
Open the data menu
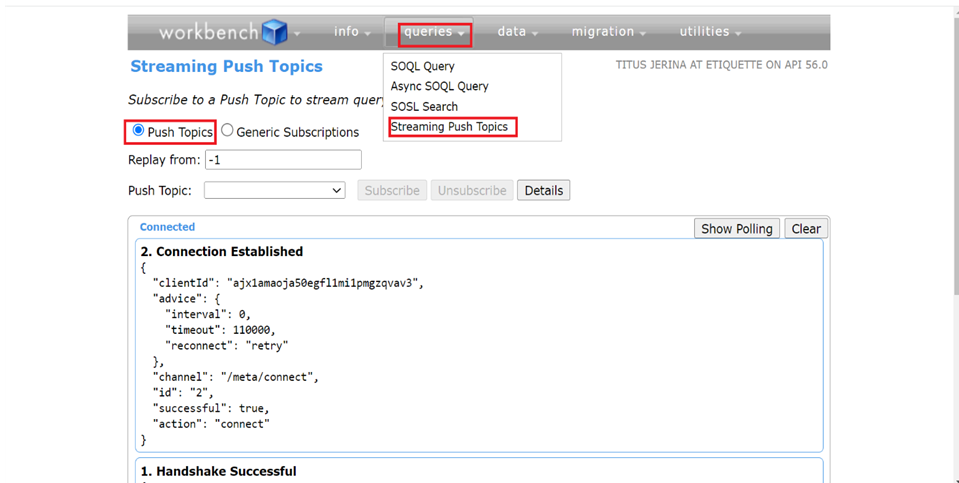click(x=517, y=32)
